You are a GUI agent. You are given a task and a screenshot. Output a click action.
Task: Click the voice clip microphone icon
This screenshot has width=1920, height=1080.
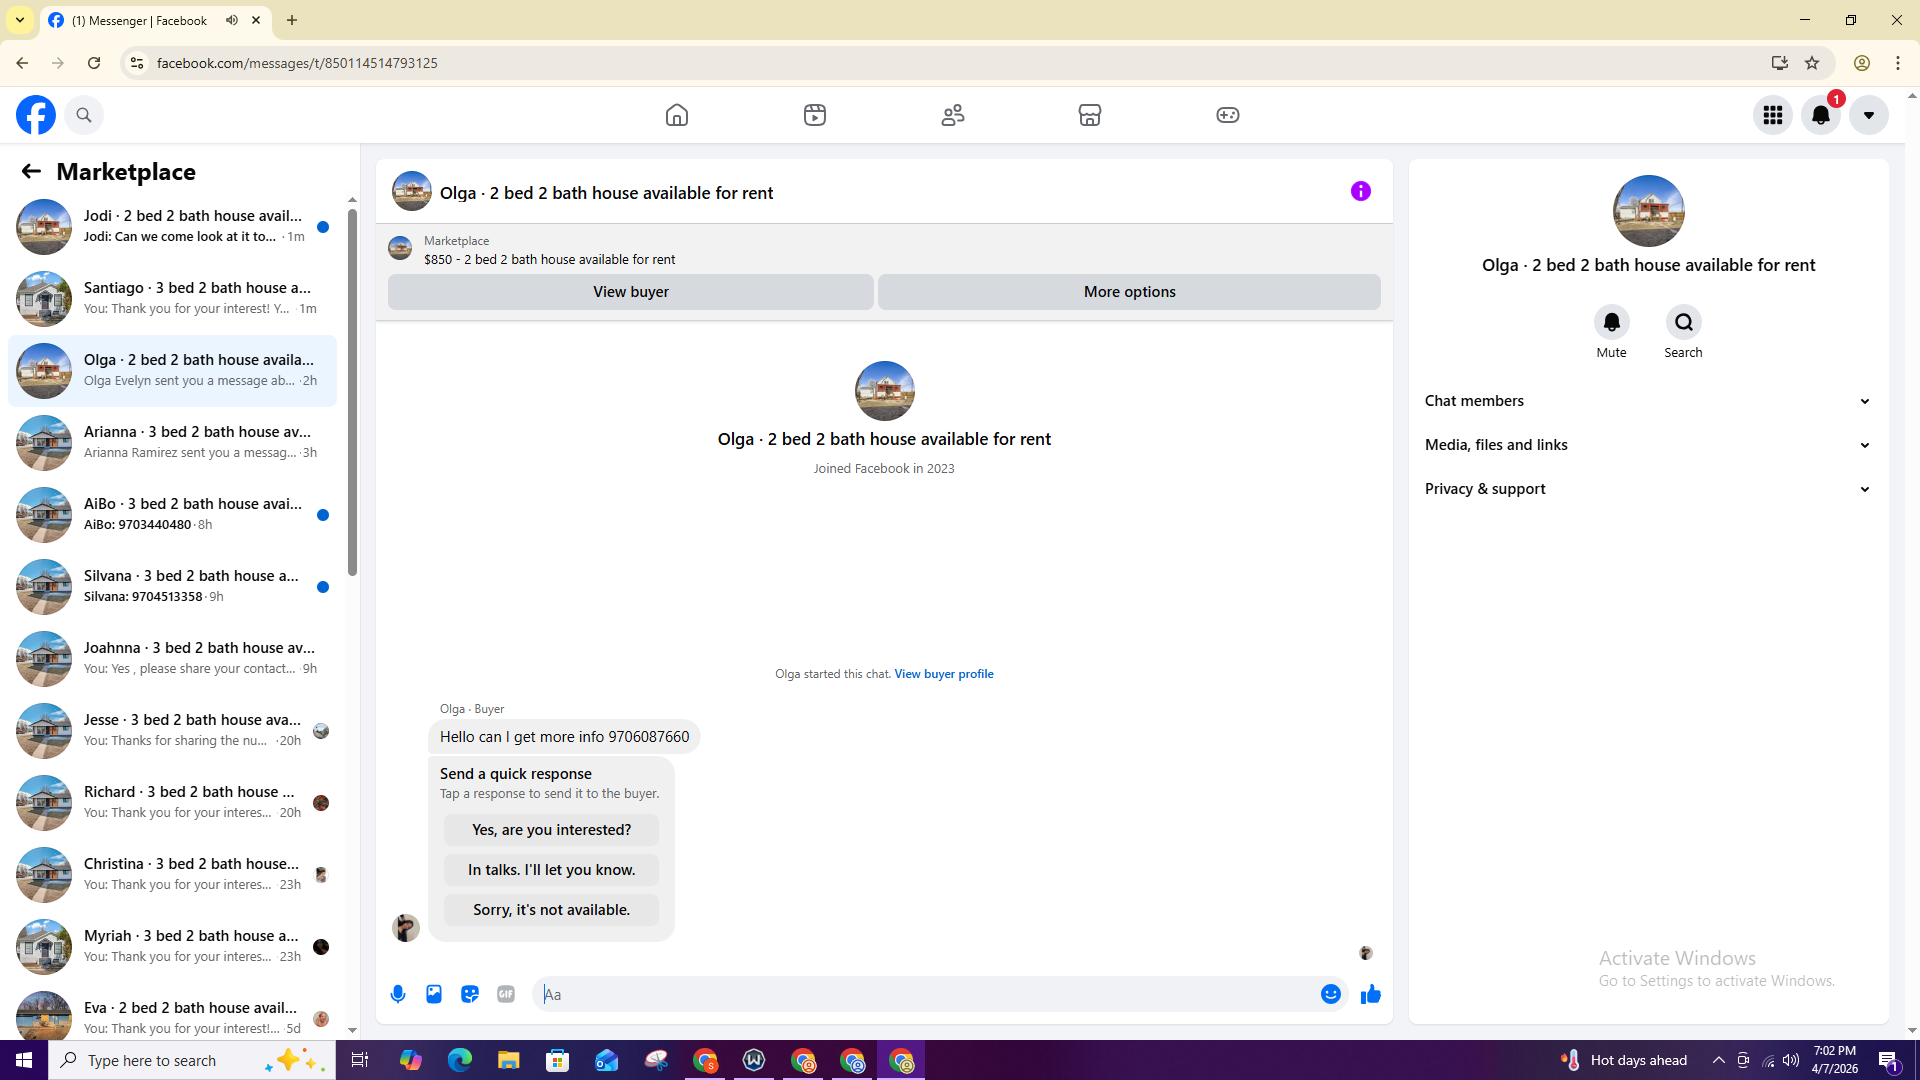pos(398,994)
